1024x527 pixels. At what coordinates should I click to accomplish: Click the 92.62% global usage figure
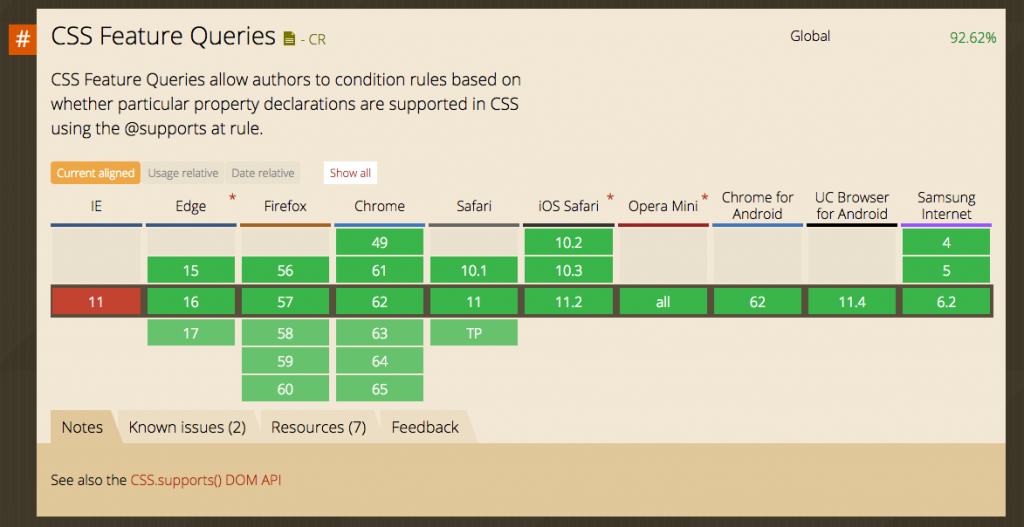pos(973,38)
